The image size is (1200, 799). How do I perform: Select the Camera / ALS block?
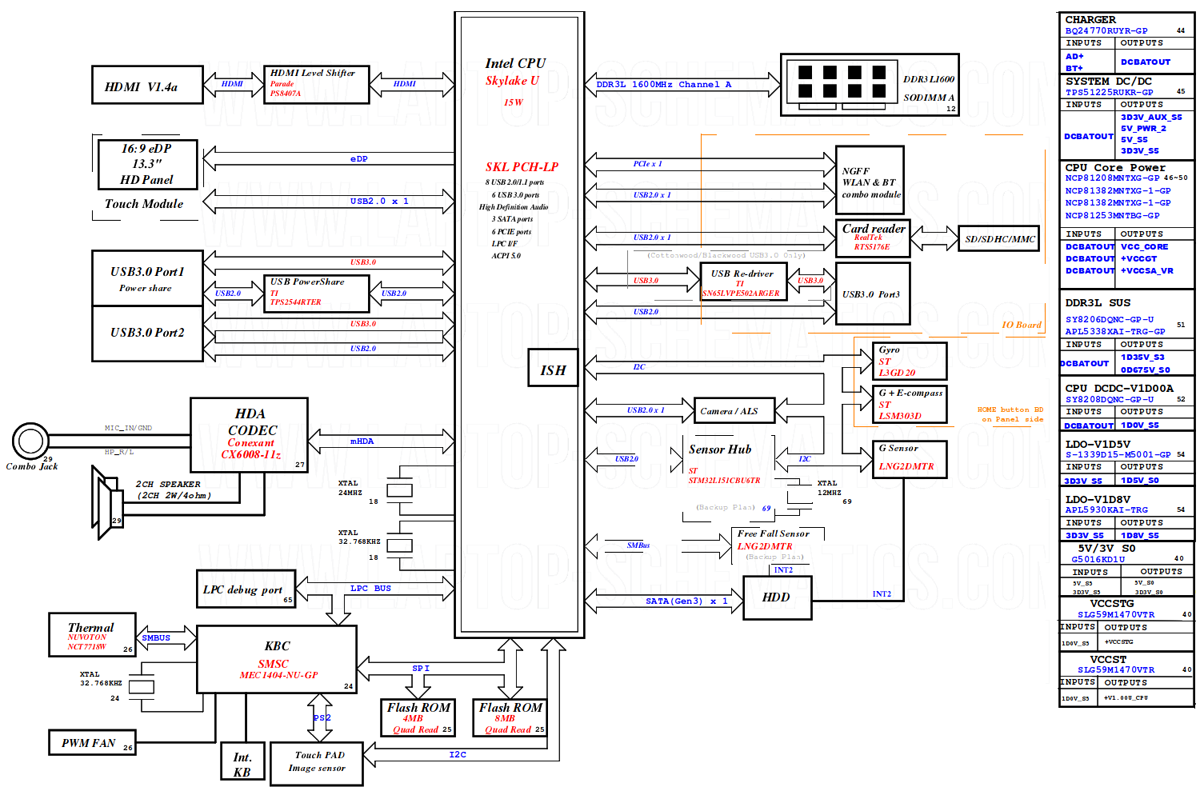[735, 410]
